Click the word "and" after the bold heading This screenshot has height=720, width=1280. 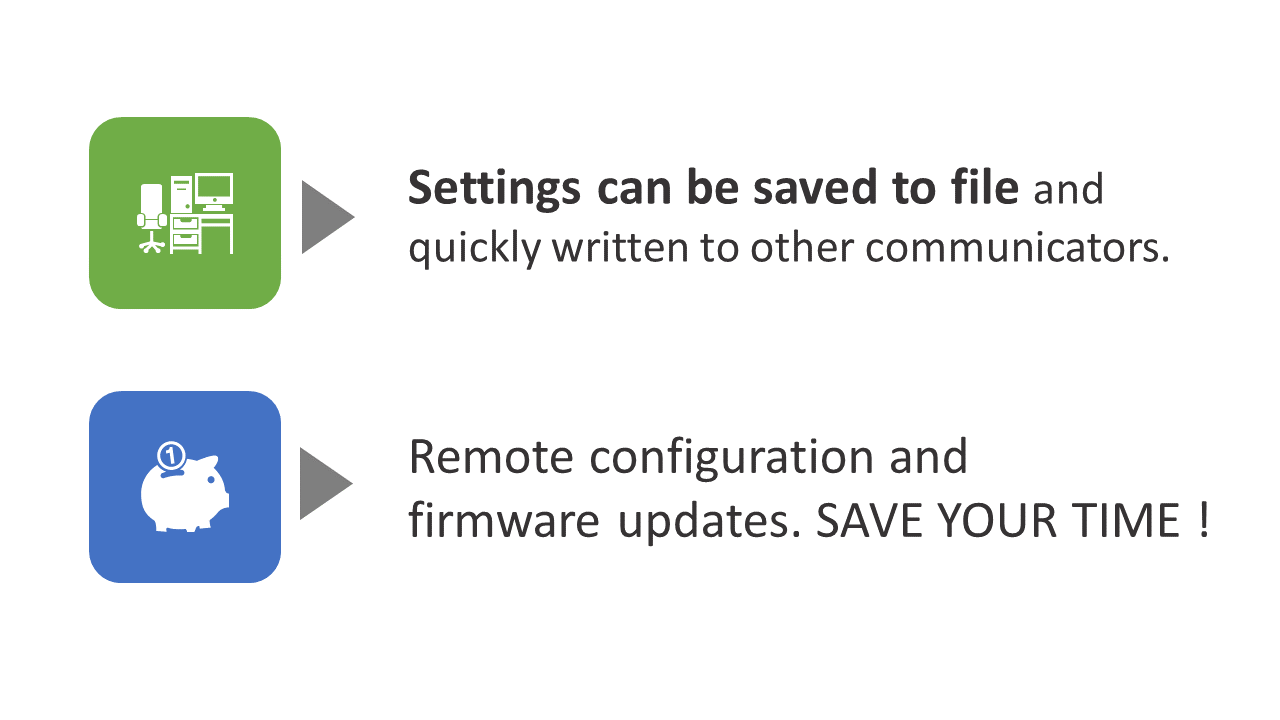click(1068, 189)
